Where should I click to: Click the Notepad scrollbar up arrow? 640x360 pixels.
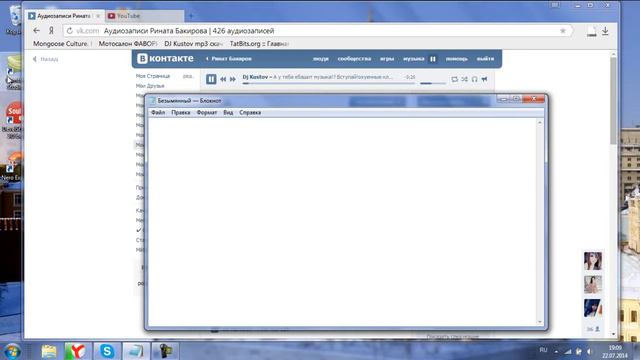540,122
